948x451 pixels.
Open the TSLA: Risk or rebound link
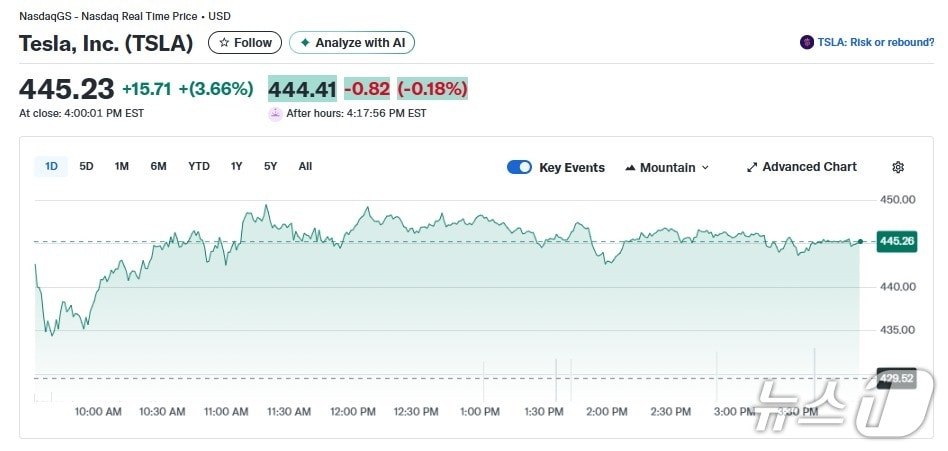pyautogui.click(x=875, y=42)
